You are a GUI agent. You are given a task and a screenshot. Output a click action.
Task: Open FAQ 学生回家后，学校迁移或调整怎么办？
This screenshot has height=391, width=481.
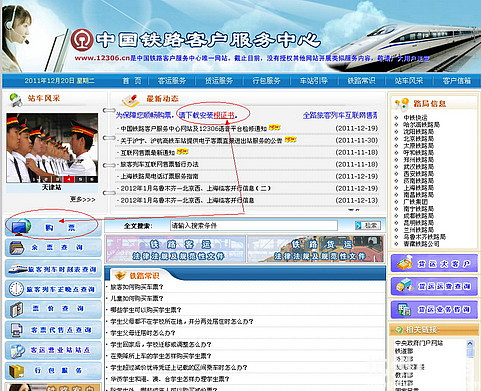tap(161, 344)
